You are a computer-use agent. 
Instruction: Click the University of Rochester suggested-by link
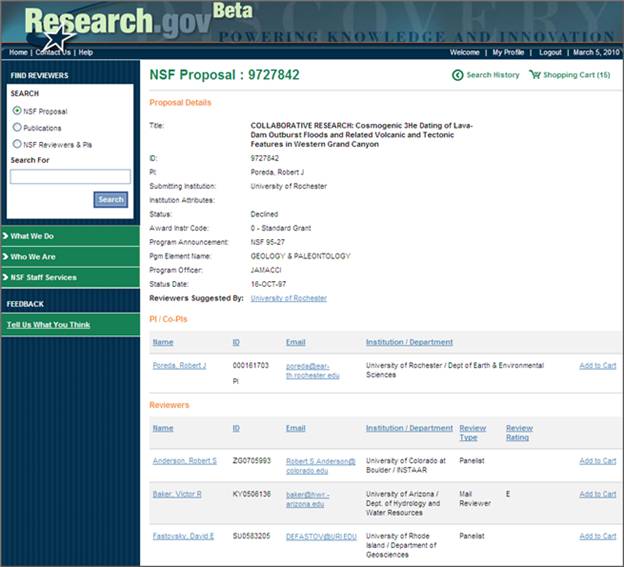click(288, 298)
